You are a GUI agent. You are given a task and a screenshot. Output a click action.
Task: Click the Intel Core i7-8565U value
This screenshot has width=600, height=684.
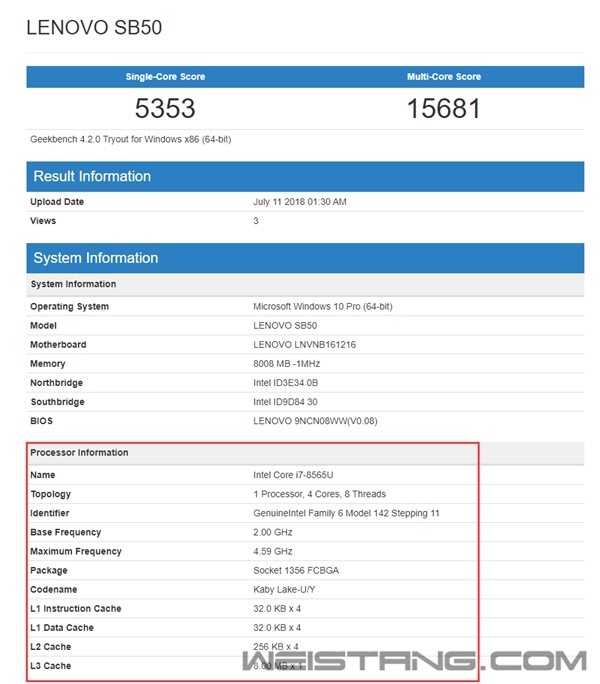point(293,475)
